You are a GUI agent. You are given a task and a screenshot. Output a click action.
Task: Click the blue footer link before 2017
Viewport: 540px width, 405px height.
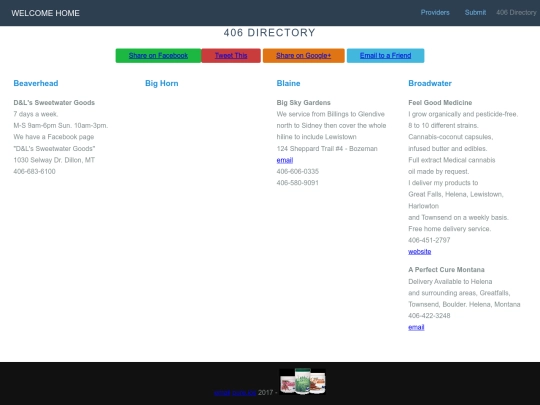click(235, 393)
